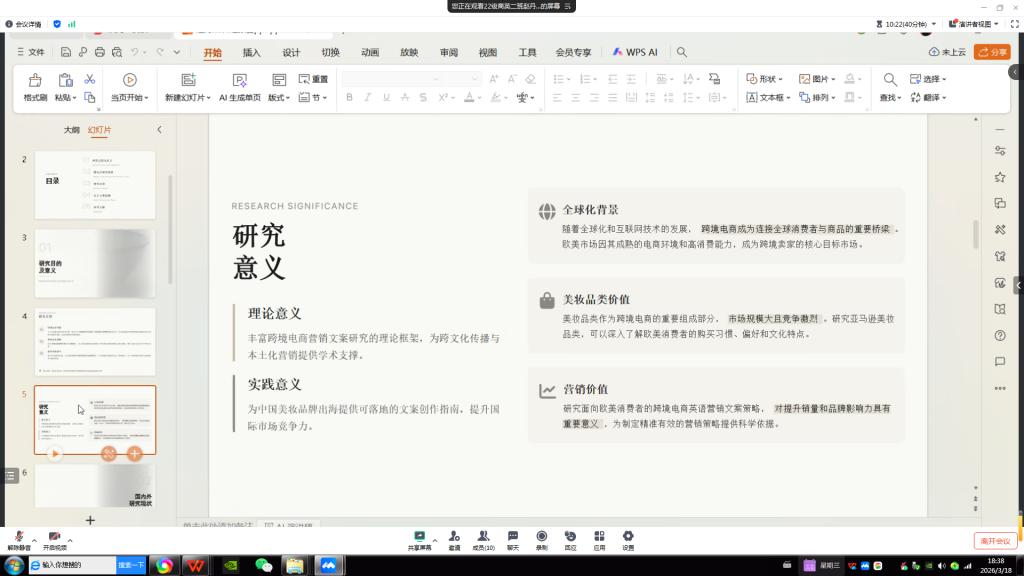The height and width of the screenshot is (576, 1024).
Task: Click the Save icon in quick toolbar
Action: pos(66,52)
